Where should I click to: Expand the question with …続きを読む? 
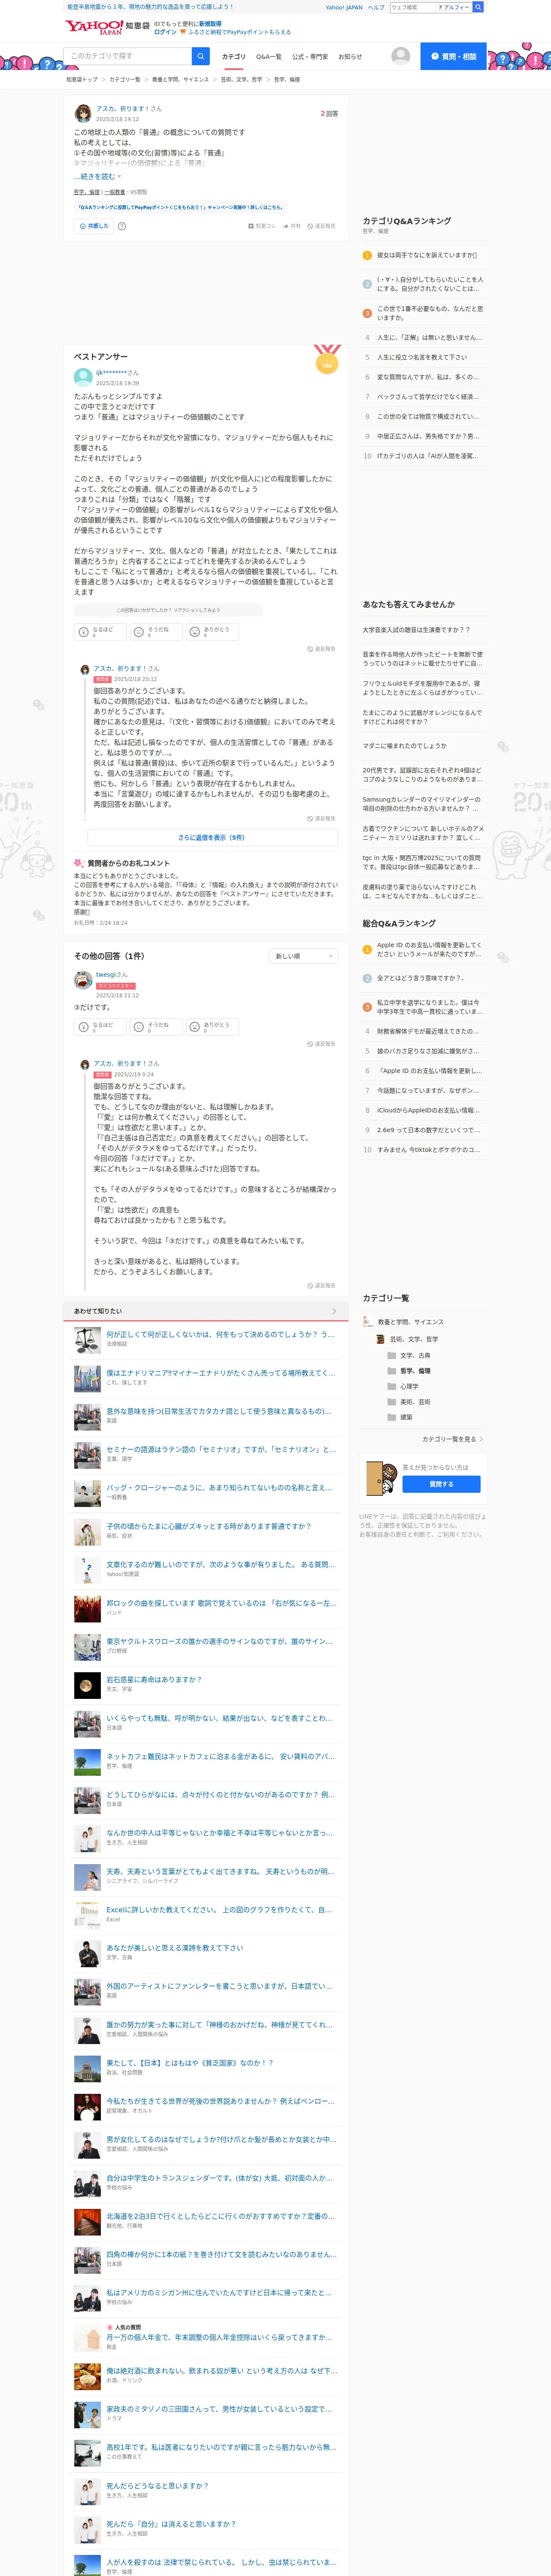point(97,176)
